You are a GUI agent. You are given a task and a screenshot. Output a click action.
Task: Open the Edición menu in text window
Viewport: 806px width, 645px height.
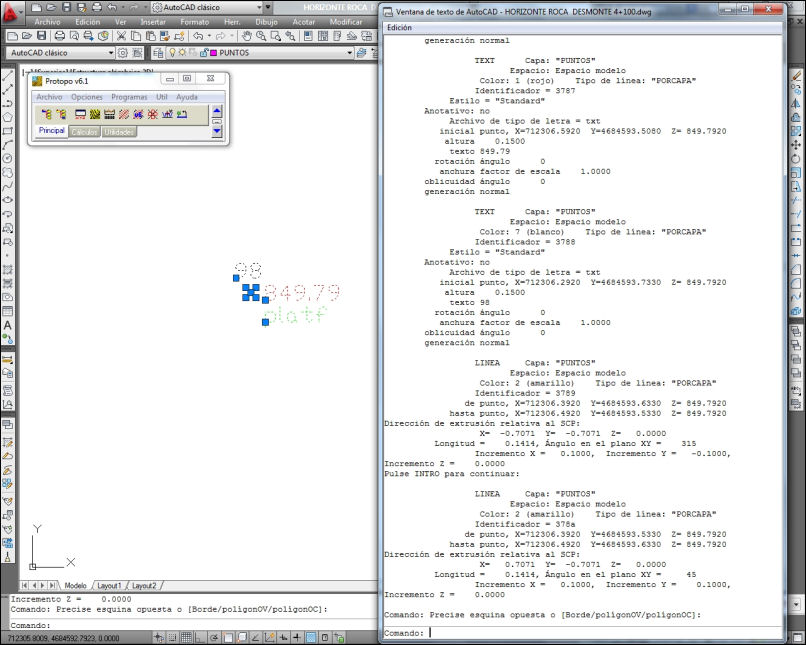pos(399,28)
